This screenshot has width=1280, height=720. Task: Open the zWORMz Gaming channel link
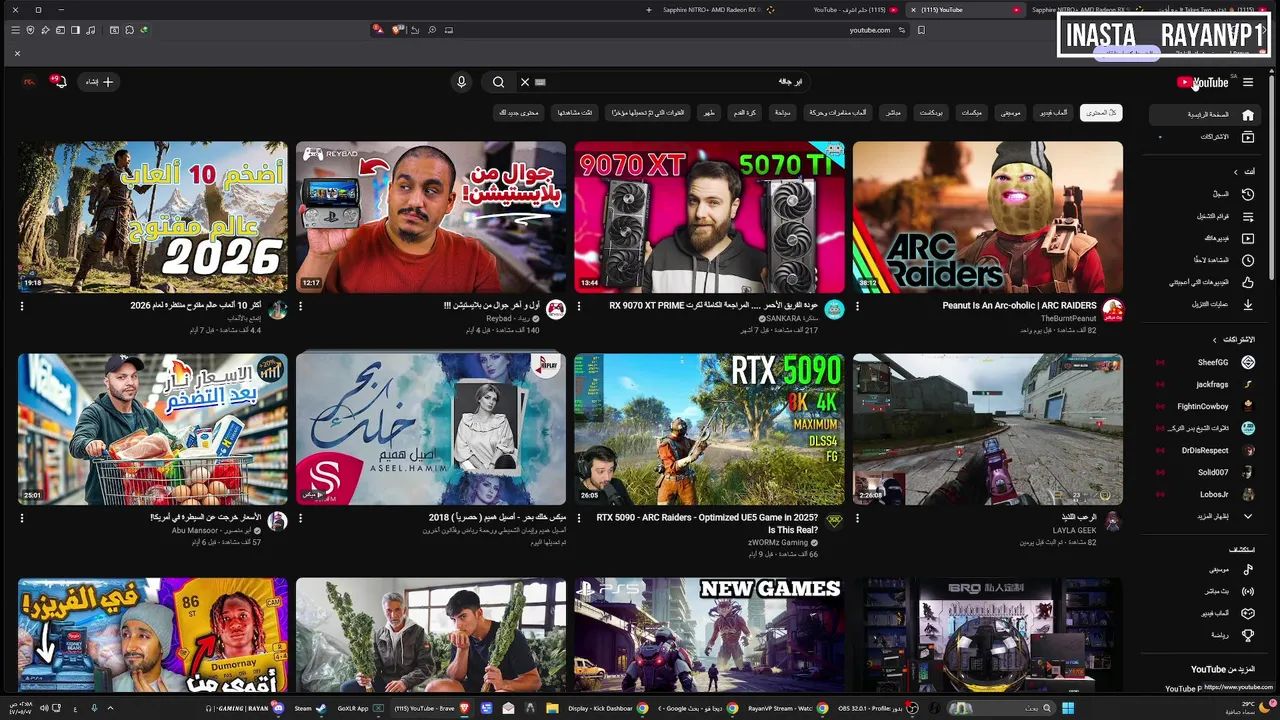pos(777,542)
